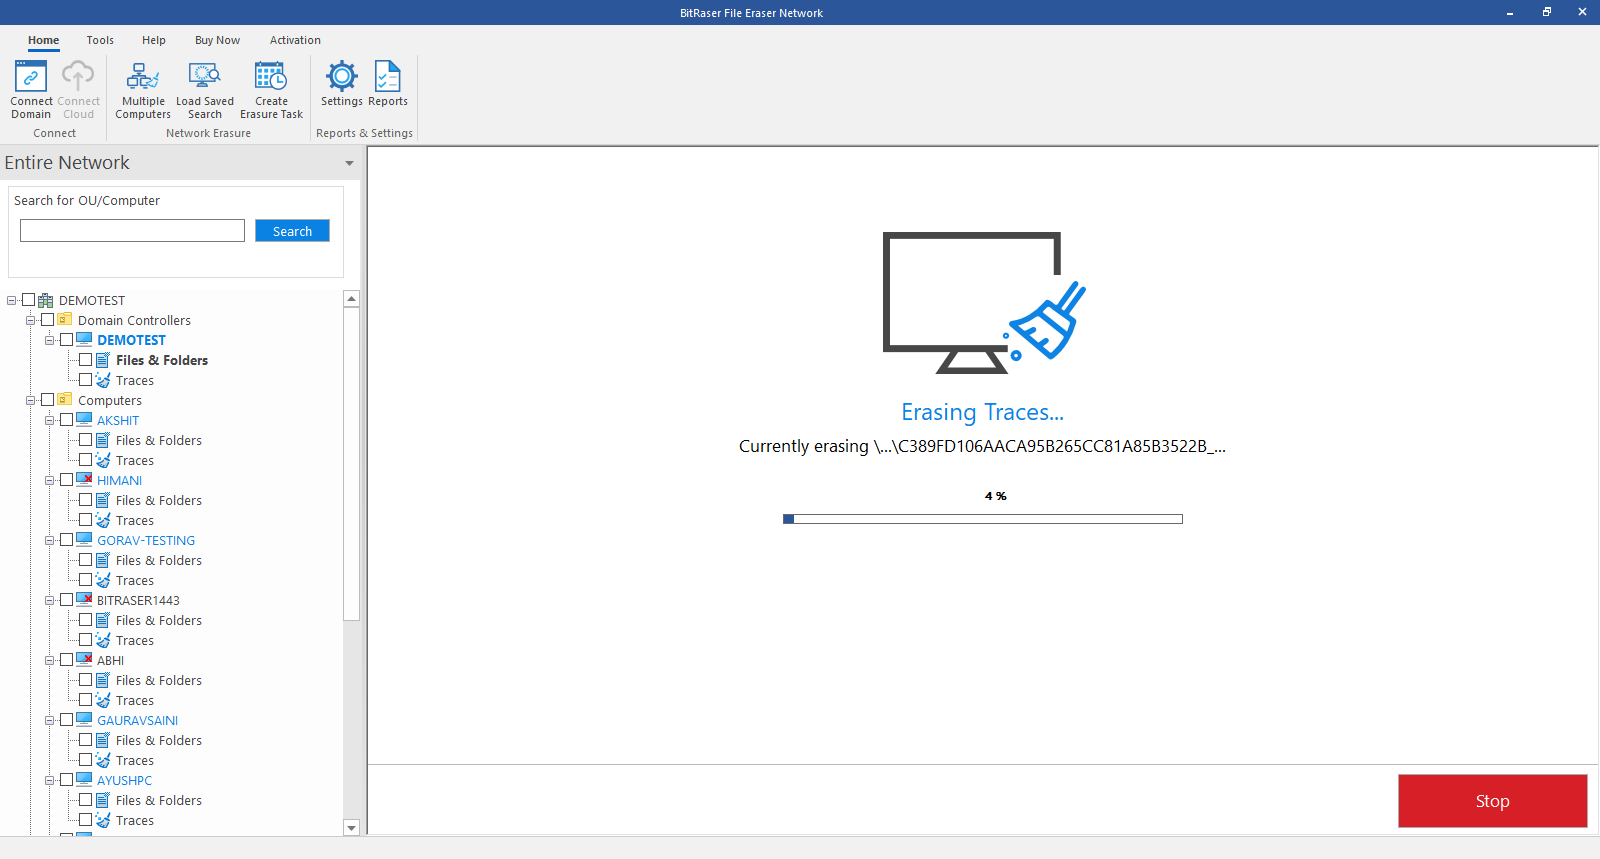The image size is (1600, 859).
Task: Click Files & Folders icon under GORAV-TESTING
Action: pos(103,560)
